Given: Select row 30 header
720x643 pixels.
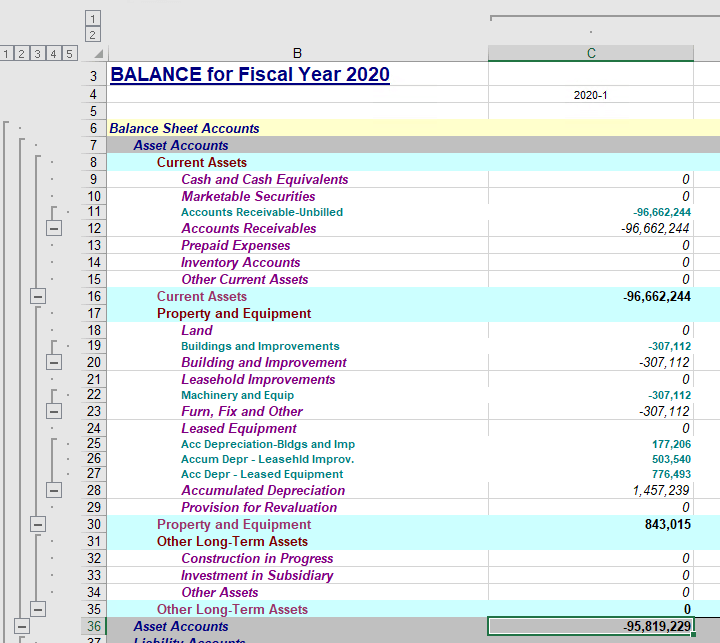Looking at the screenshot, I should pyautogui.click(x=94, y=524).
